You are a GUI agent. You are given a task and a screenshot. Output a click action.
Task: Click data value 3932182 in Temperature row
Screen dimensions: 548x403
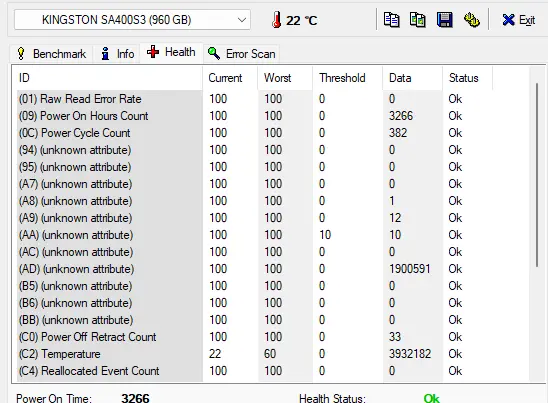tap(410, 354)
